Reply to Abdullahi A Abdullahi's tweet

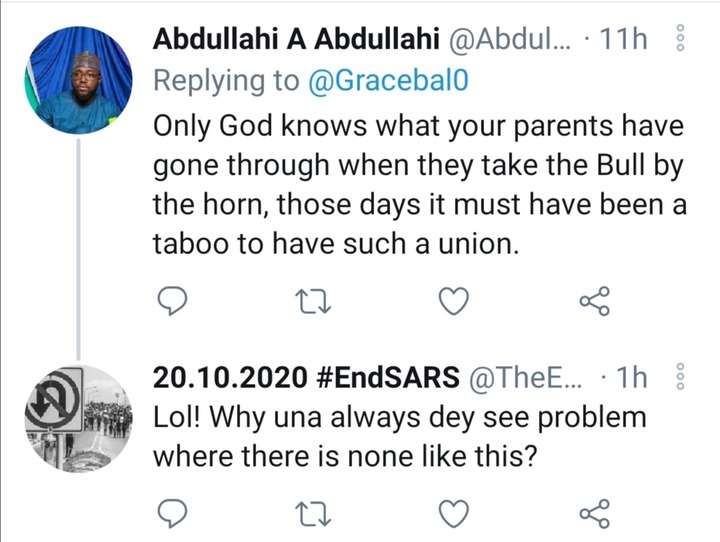[x=172, y=301]
